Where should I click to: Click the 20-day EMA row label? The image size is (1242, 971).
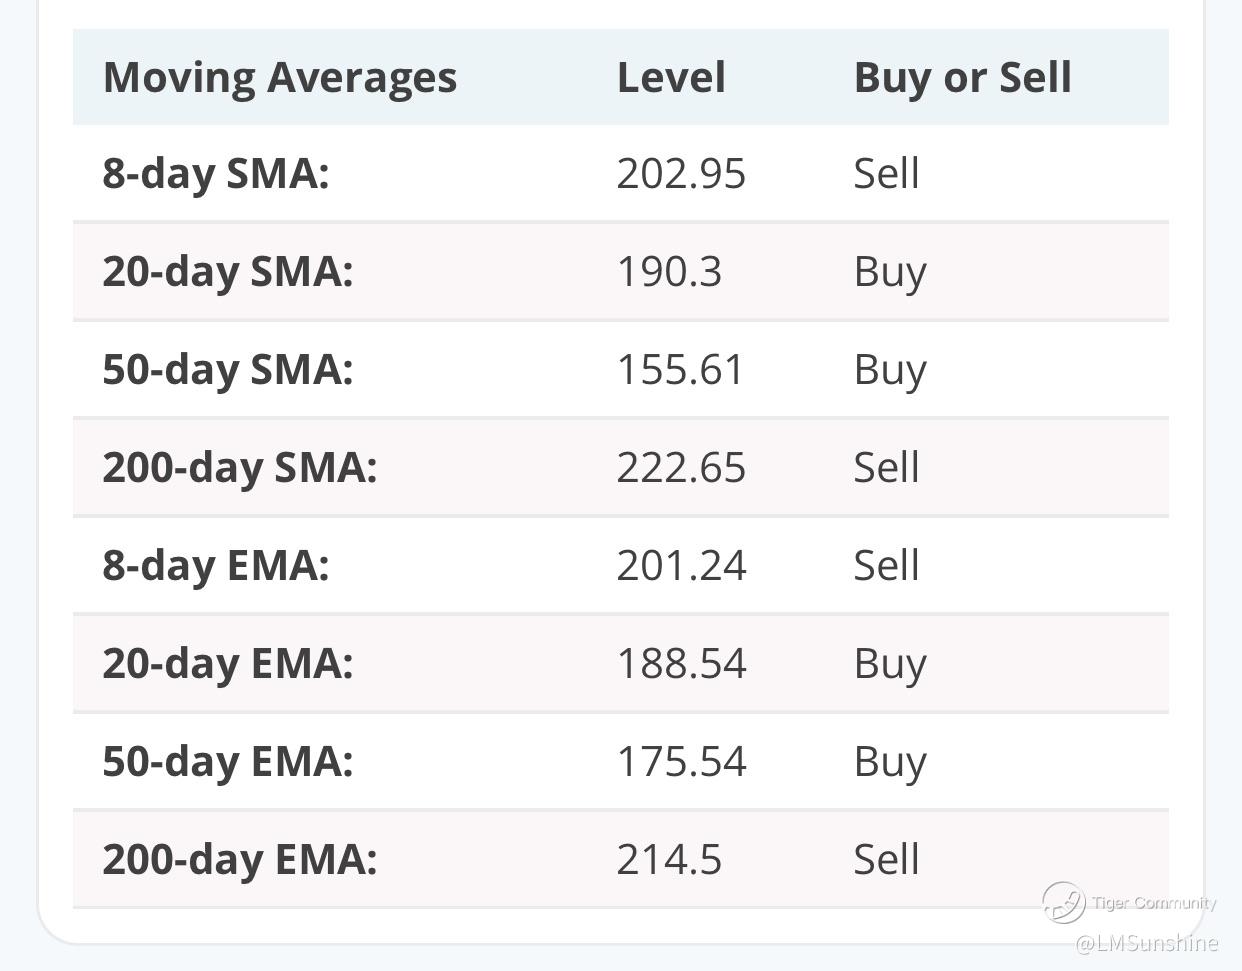pos(228,663)
